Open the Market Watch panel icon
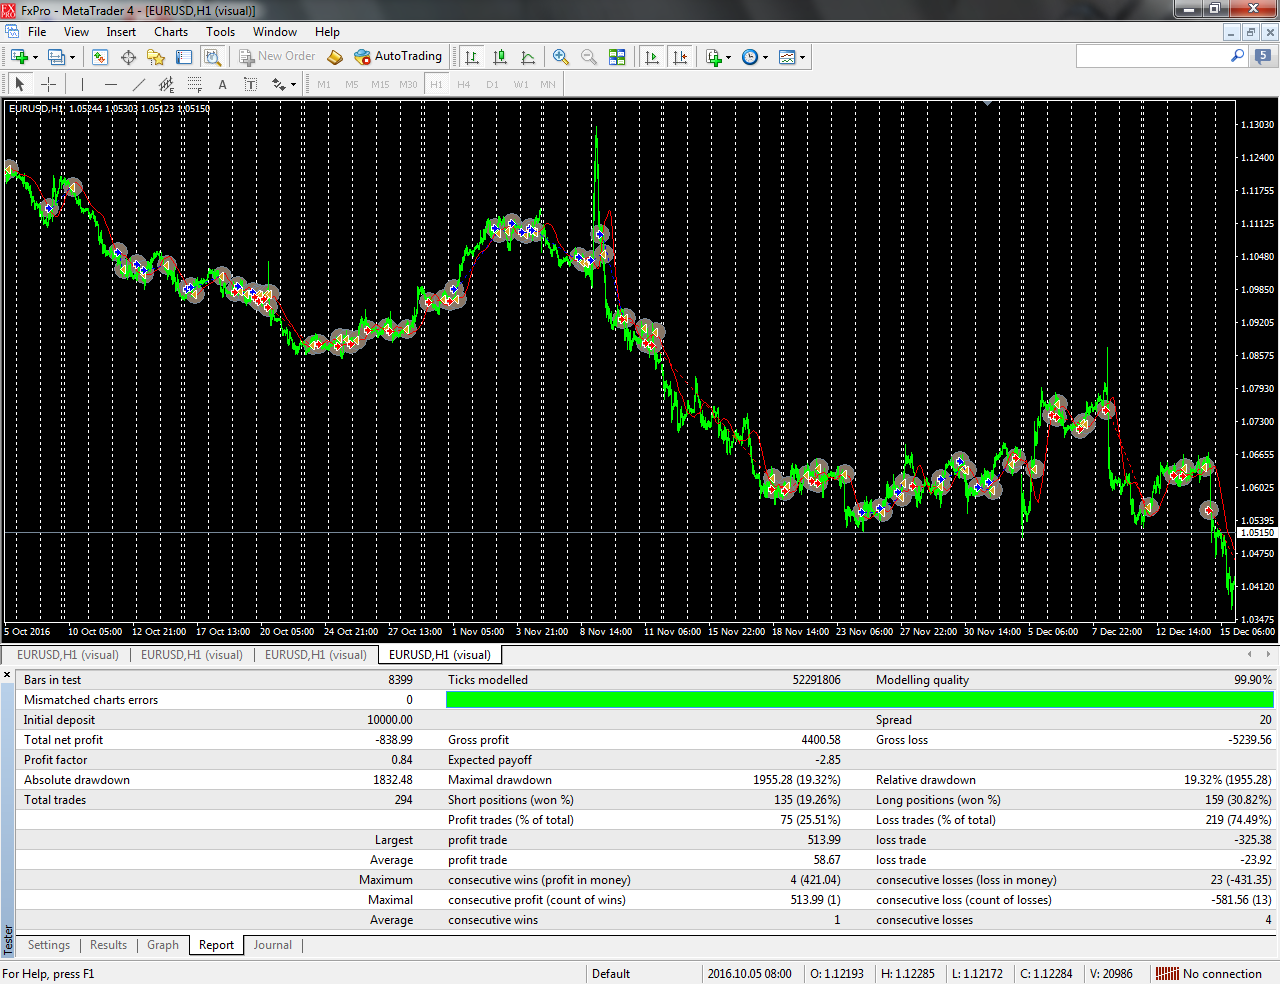Viewport: 1280px width, 984px height. click(100, 57)
